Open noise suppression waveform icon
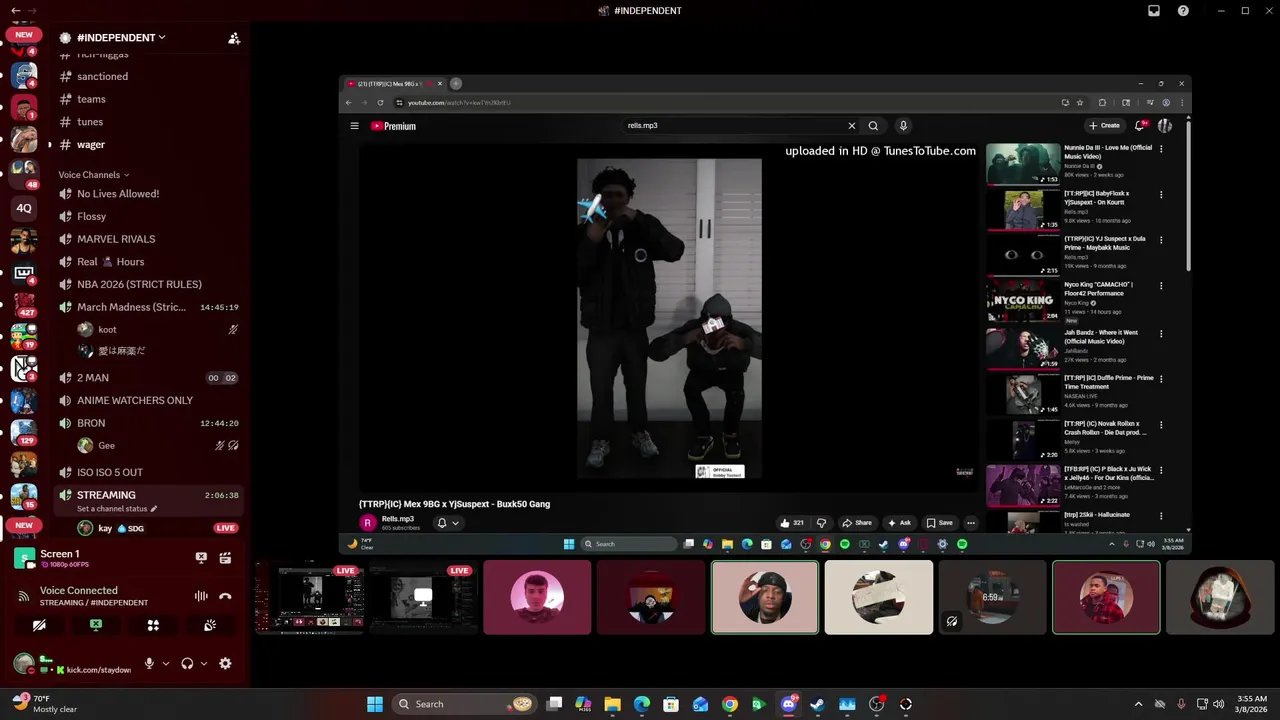Viewport: 1280px width, 720px height. [201, 596]
